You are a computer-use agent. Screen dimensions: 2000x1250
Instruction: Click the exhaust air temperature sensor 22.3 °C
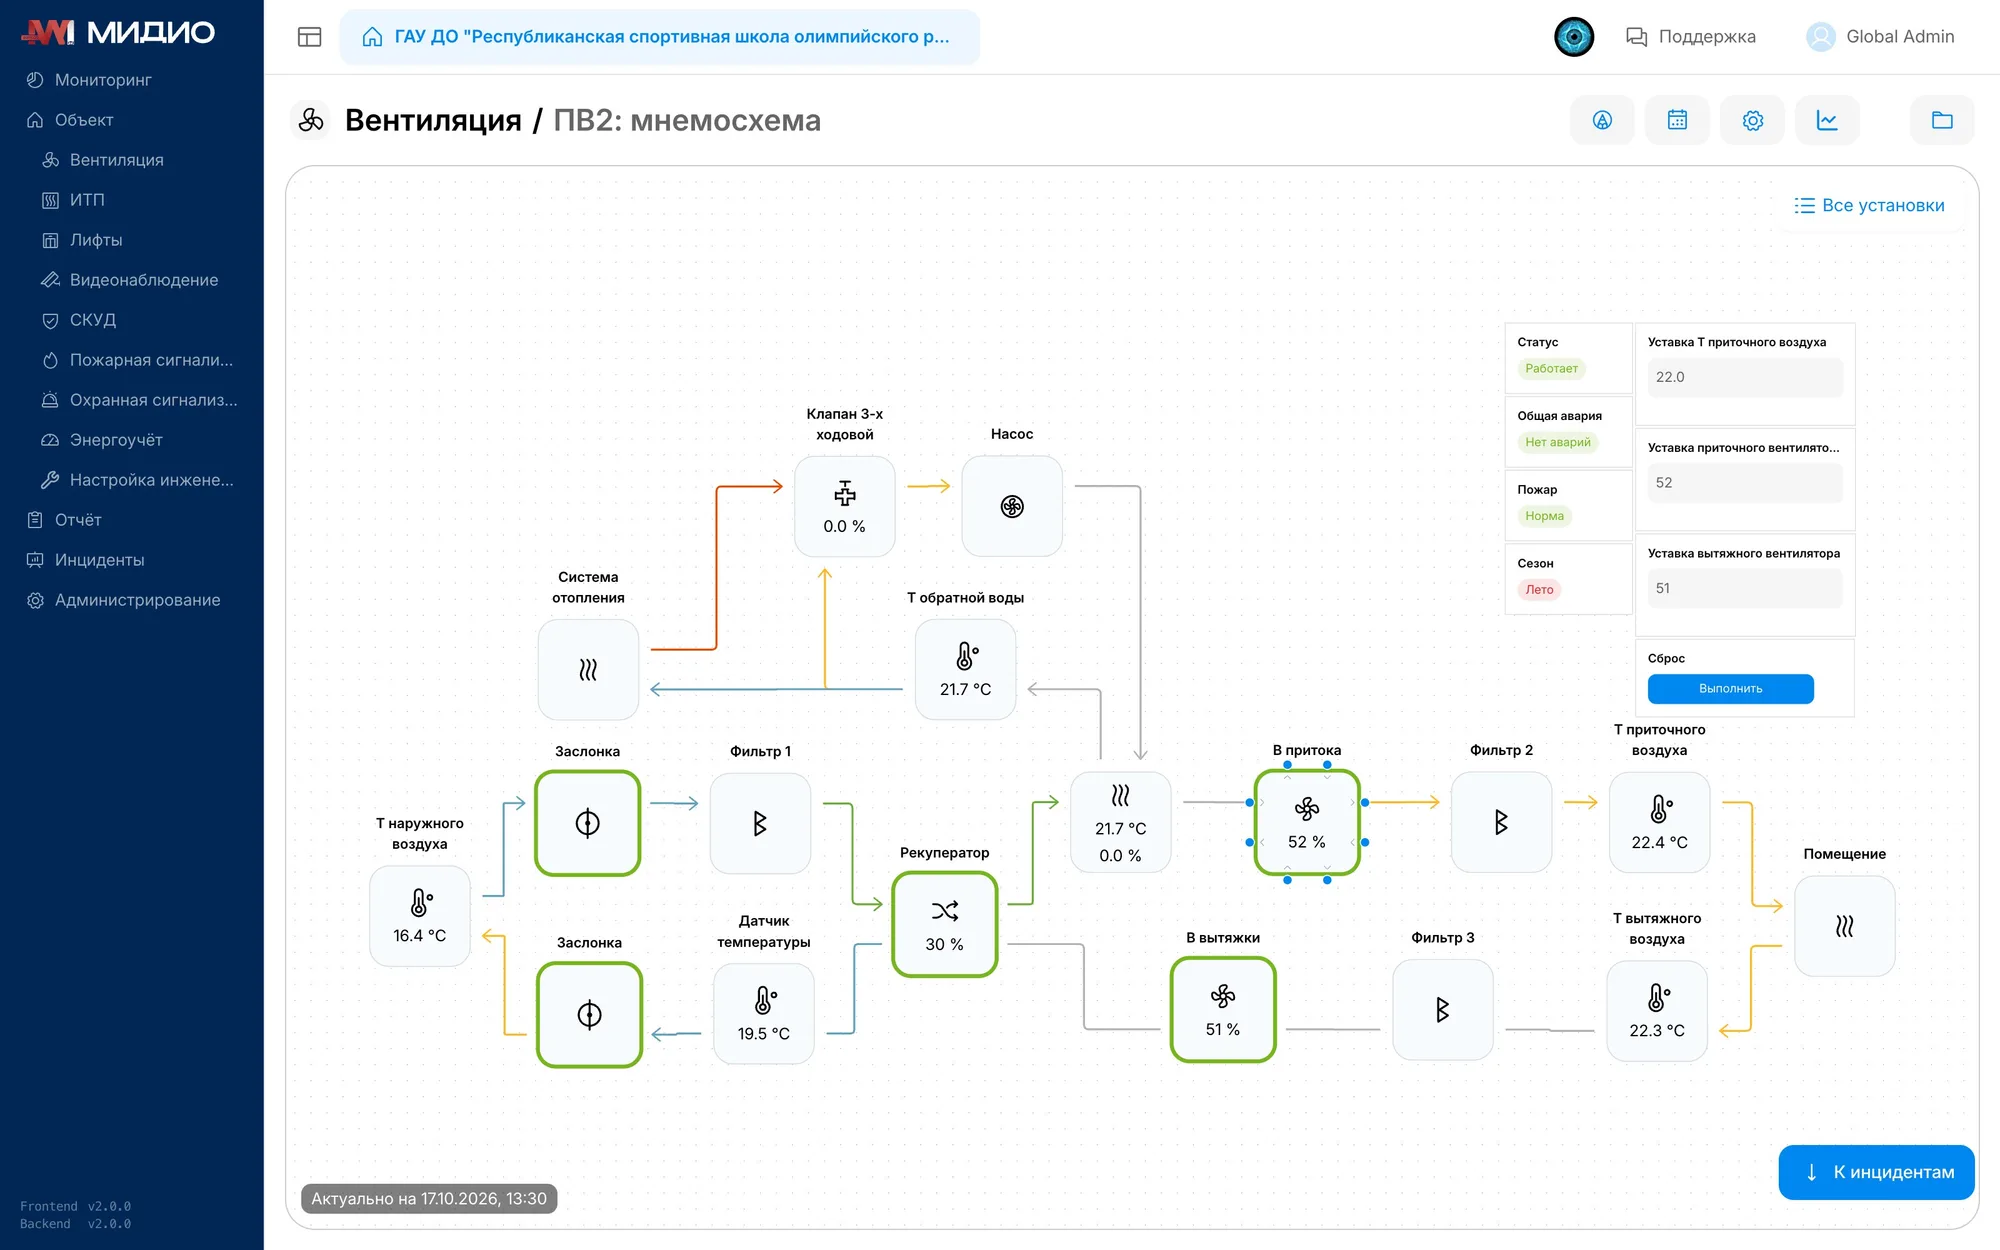click(1657, 1011)
